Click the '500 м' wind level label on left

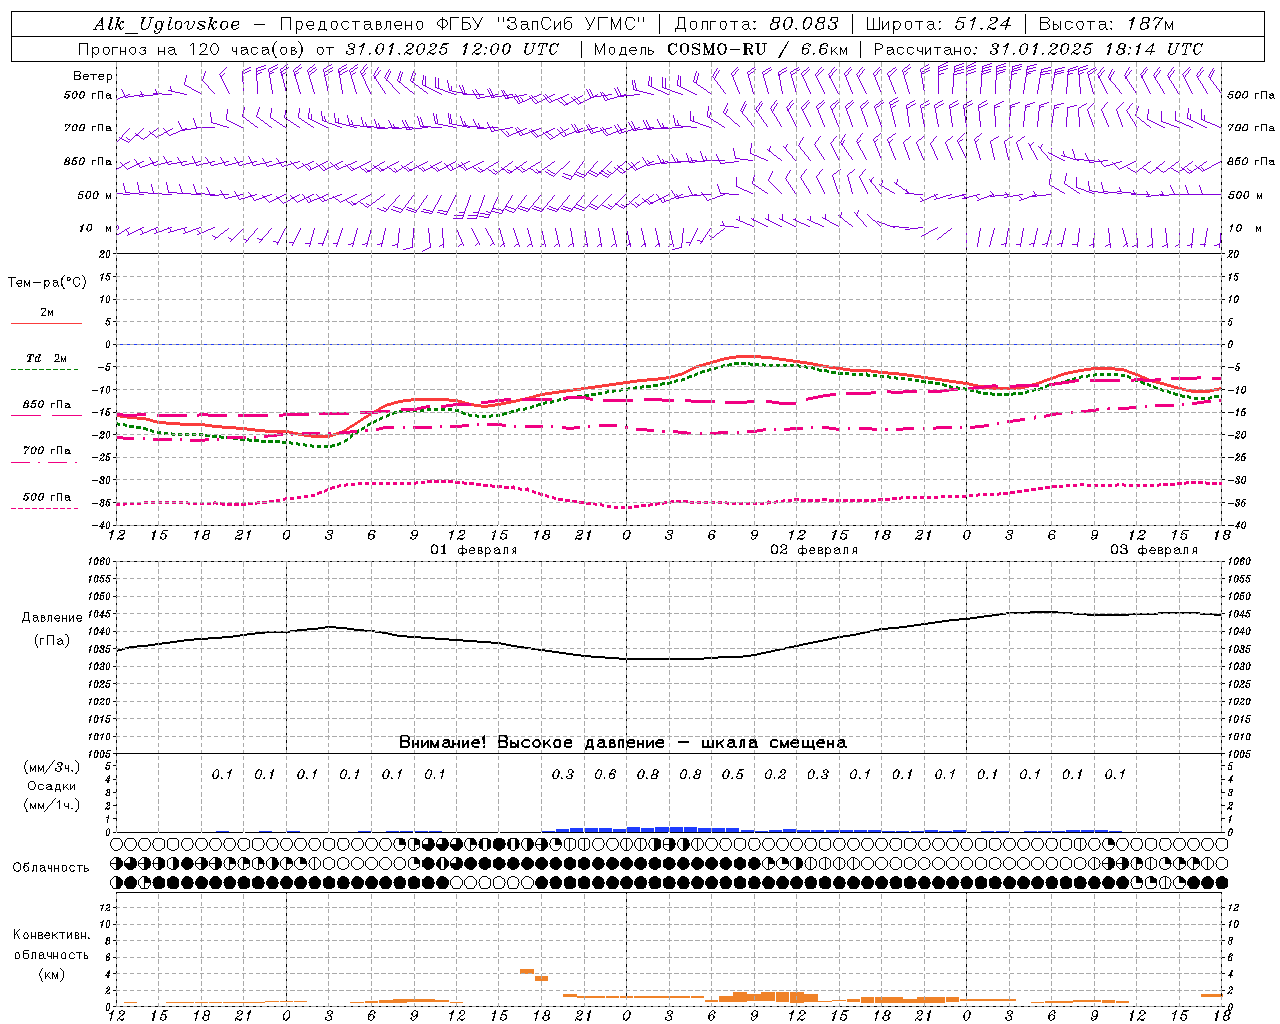coord(95,195)
